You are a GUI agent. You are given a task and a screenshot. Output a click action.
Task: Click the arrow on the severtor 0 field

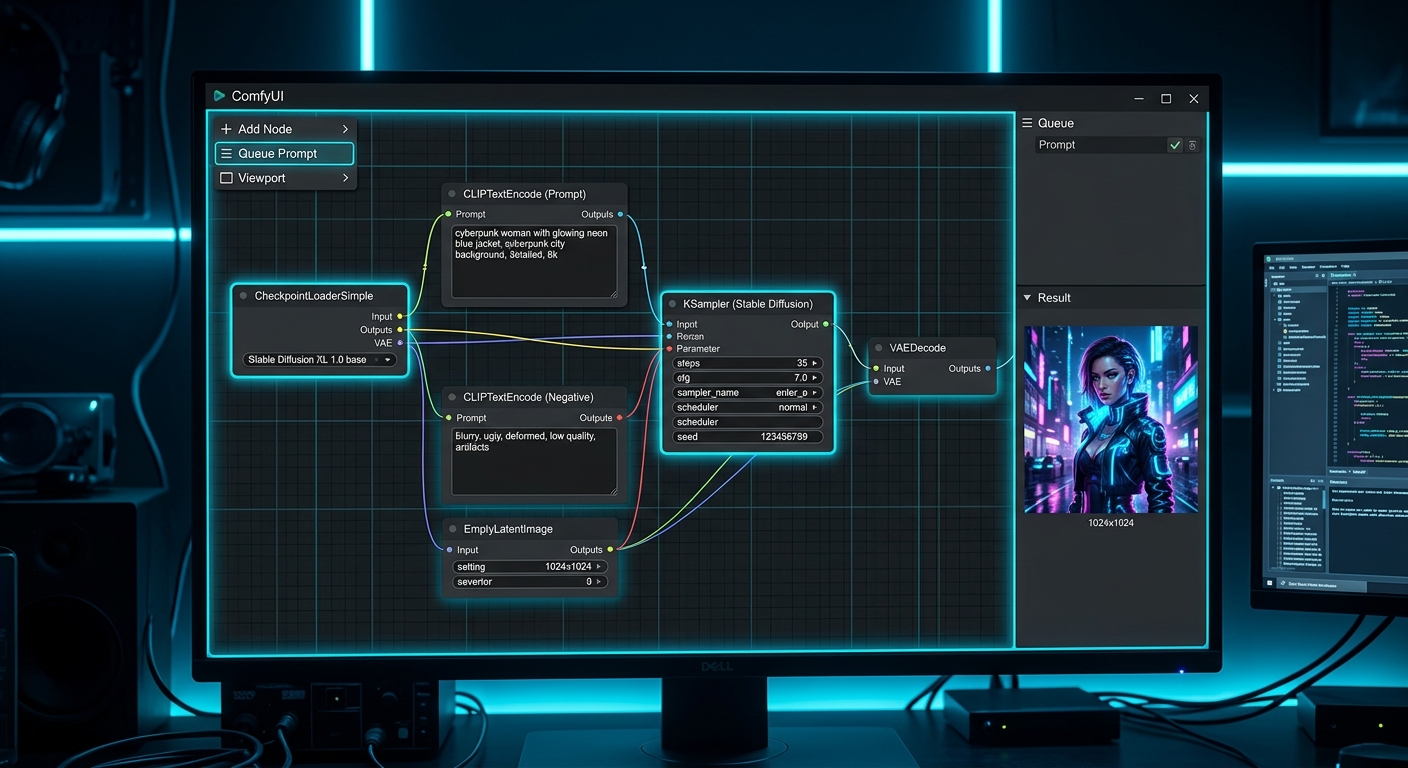600,582
